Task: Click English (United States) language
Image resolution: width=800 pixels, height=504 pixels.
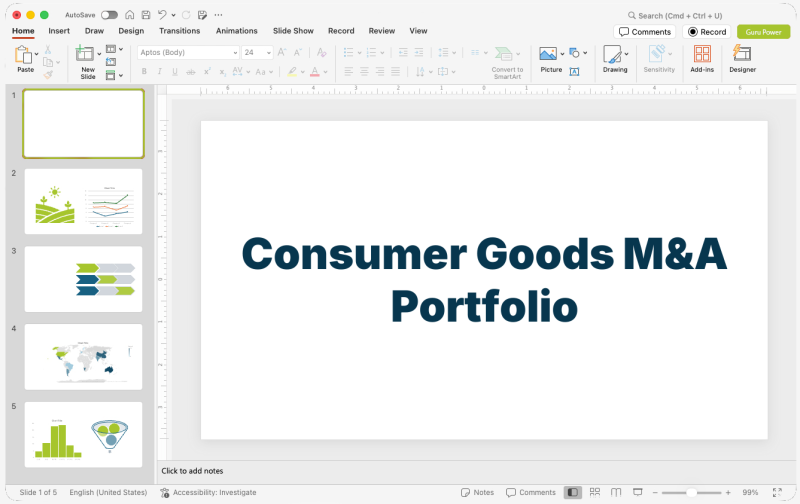Action: point(108,492)
